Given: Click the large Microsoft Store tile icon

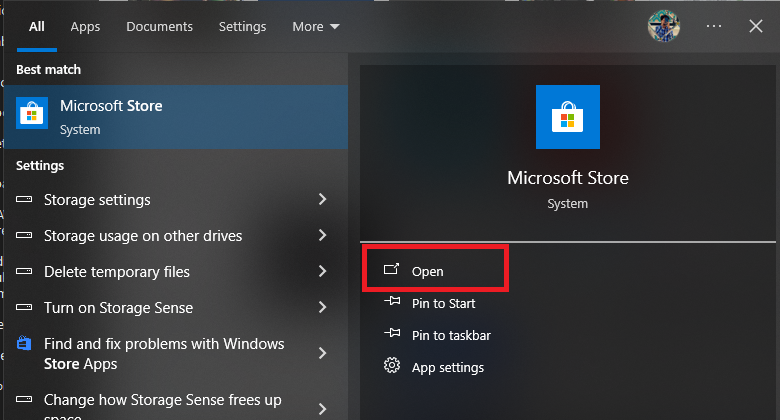Looking at the screenshot, I should 568,117.
